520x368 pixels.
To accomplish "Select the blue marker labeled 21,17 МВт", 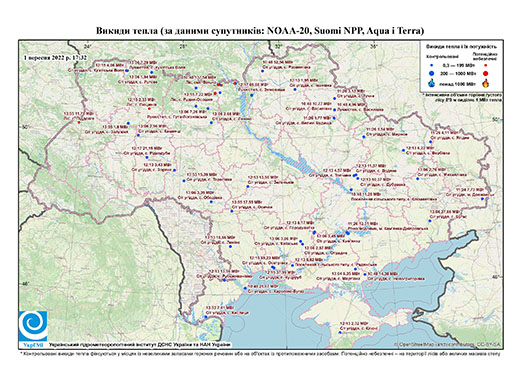I will pyautogui.click(x=245, y=288).
